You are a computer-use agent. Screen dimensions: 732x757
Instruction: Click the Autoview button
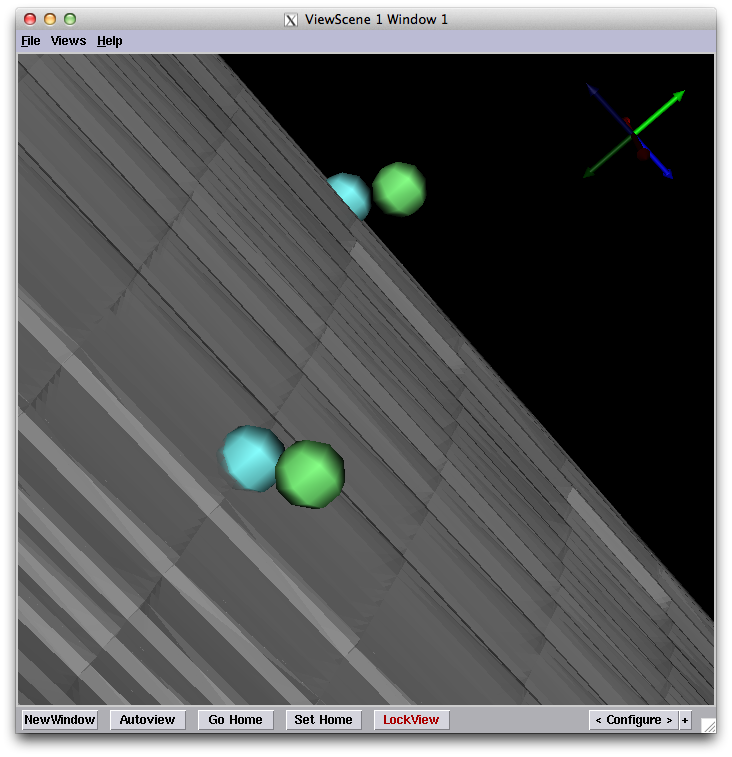147,720
